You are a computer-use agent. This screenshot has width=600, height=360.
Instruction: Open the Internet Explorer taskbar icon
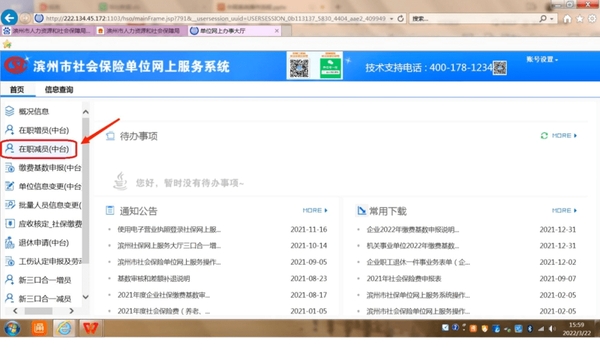click(64, 328)
